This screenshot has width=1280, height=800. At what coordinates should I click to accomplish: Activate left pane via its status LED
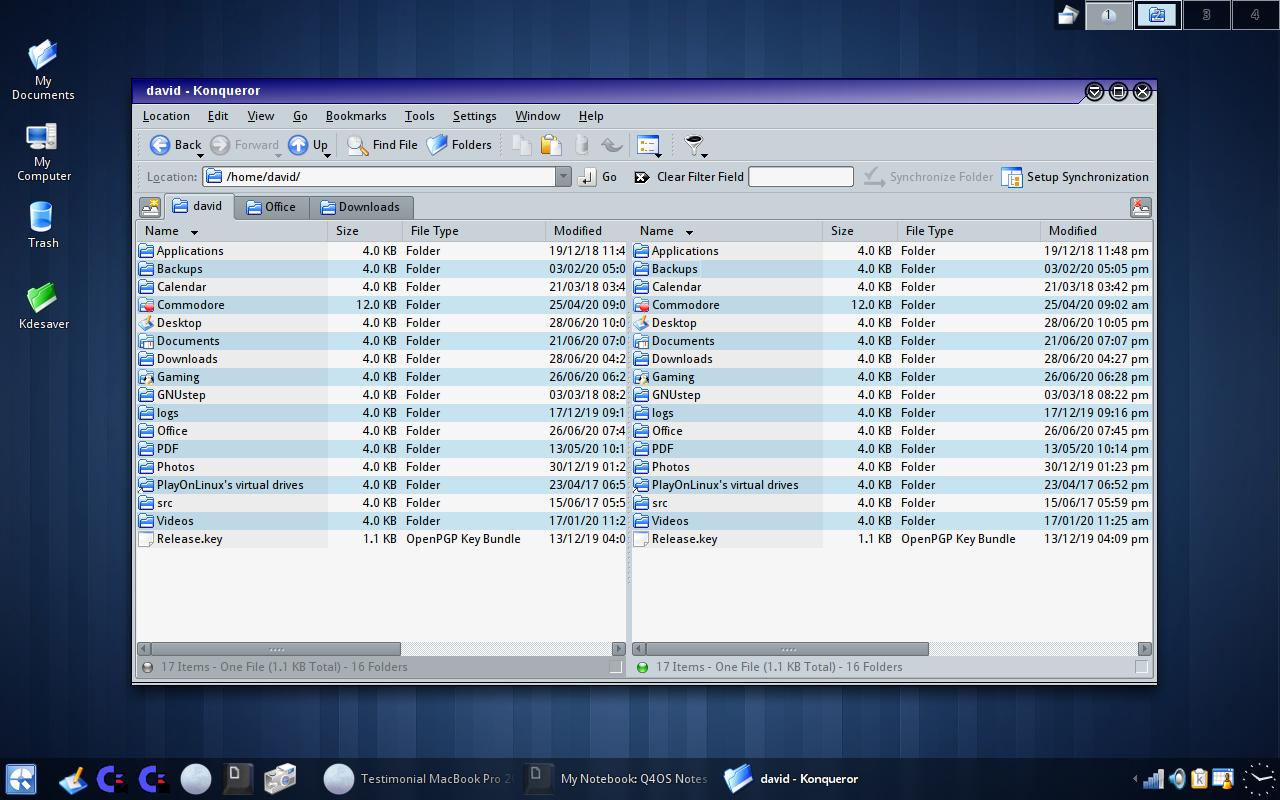coord(147,667)
